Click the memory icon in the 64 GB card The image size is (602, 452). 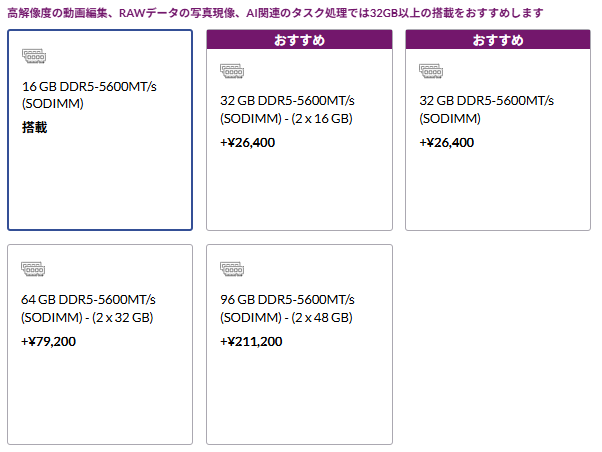[35, 269]
